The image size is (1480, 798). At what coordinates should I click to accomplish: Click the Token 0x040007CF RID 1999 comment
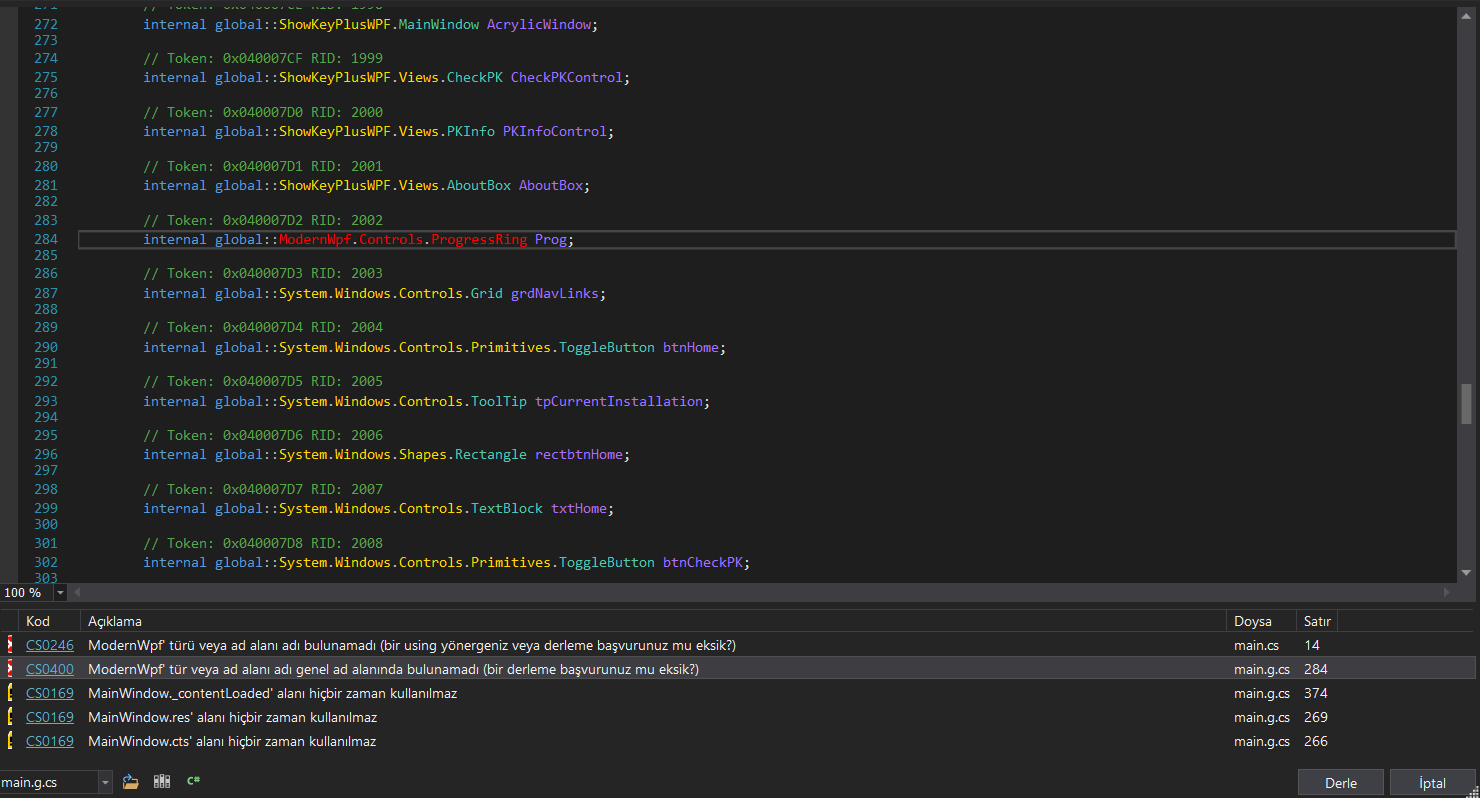click(x=263, y=58)
